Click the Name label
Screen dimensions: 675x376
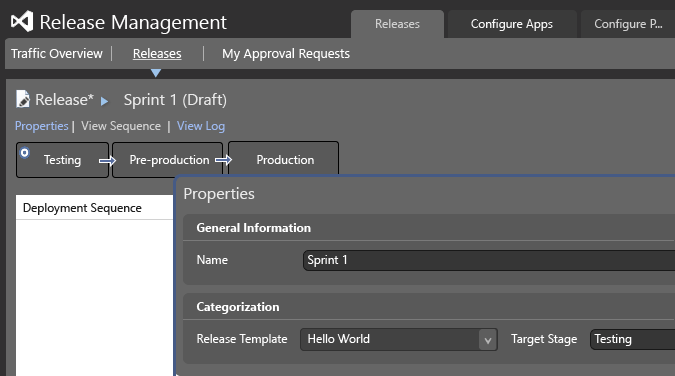[x=212, y=260]
